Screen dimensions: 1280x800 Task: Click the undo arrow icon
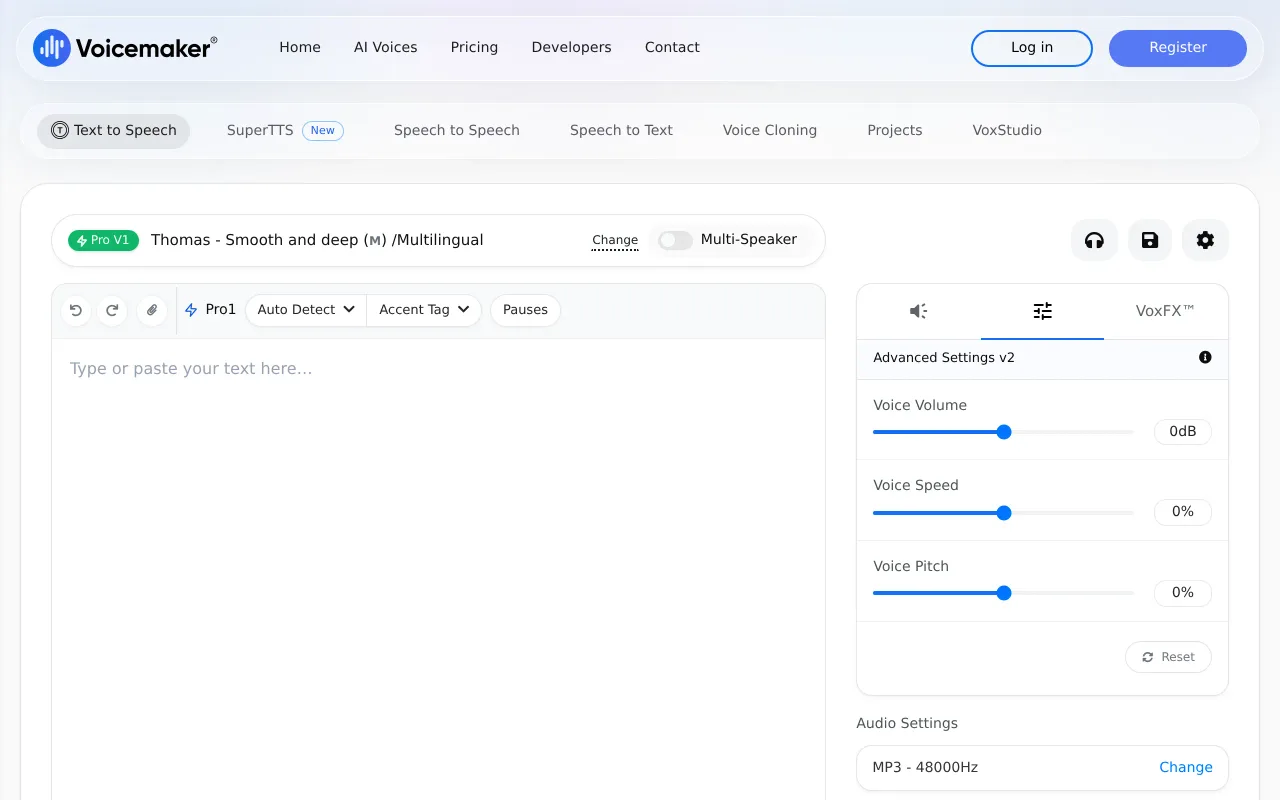tap(76, 310)
